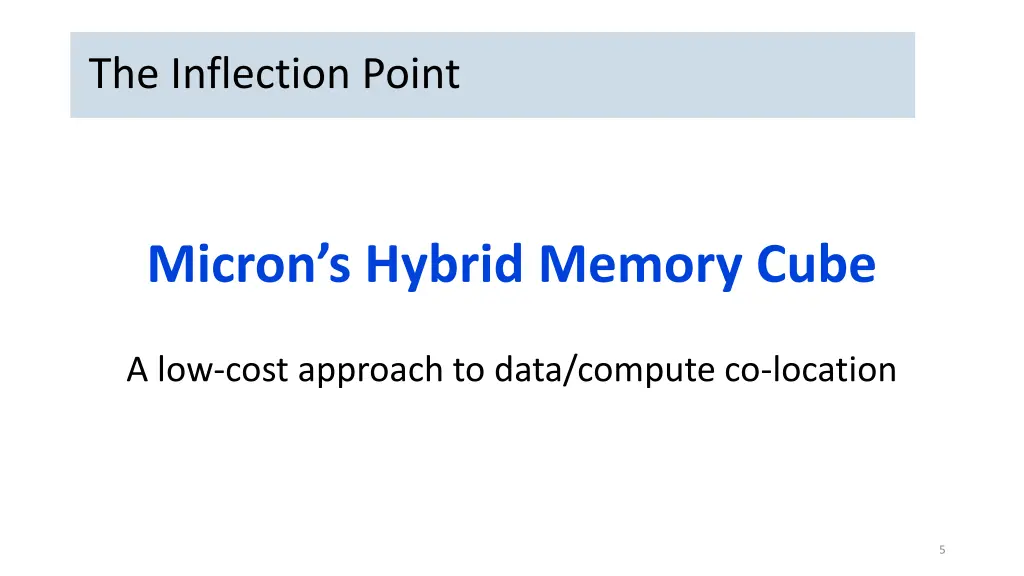The image size is (1024, 576).
Task: Click the blue word "Hybrid"
Action: (x=444, y=265)
